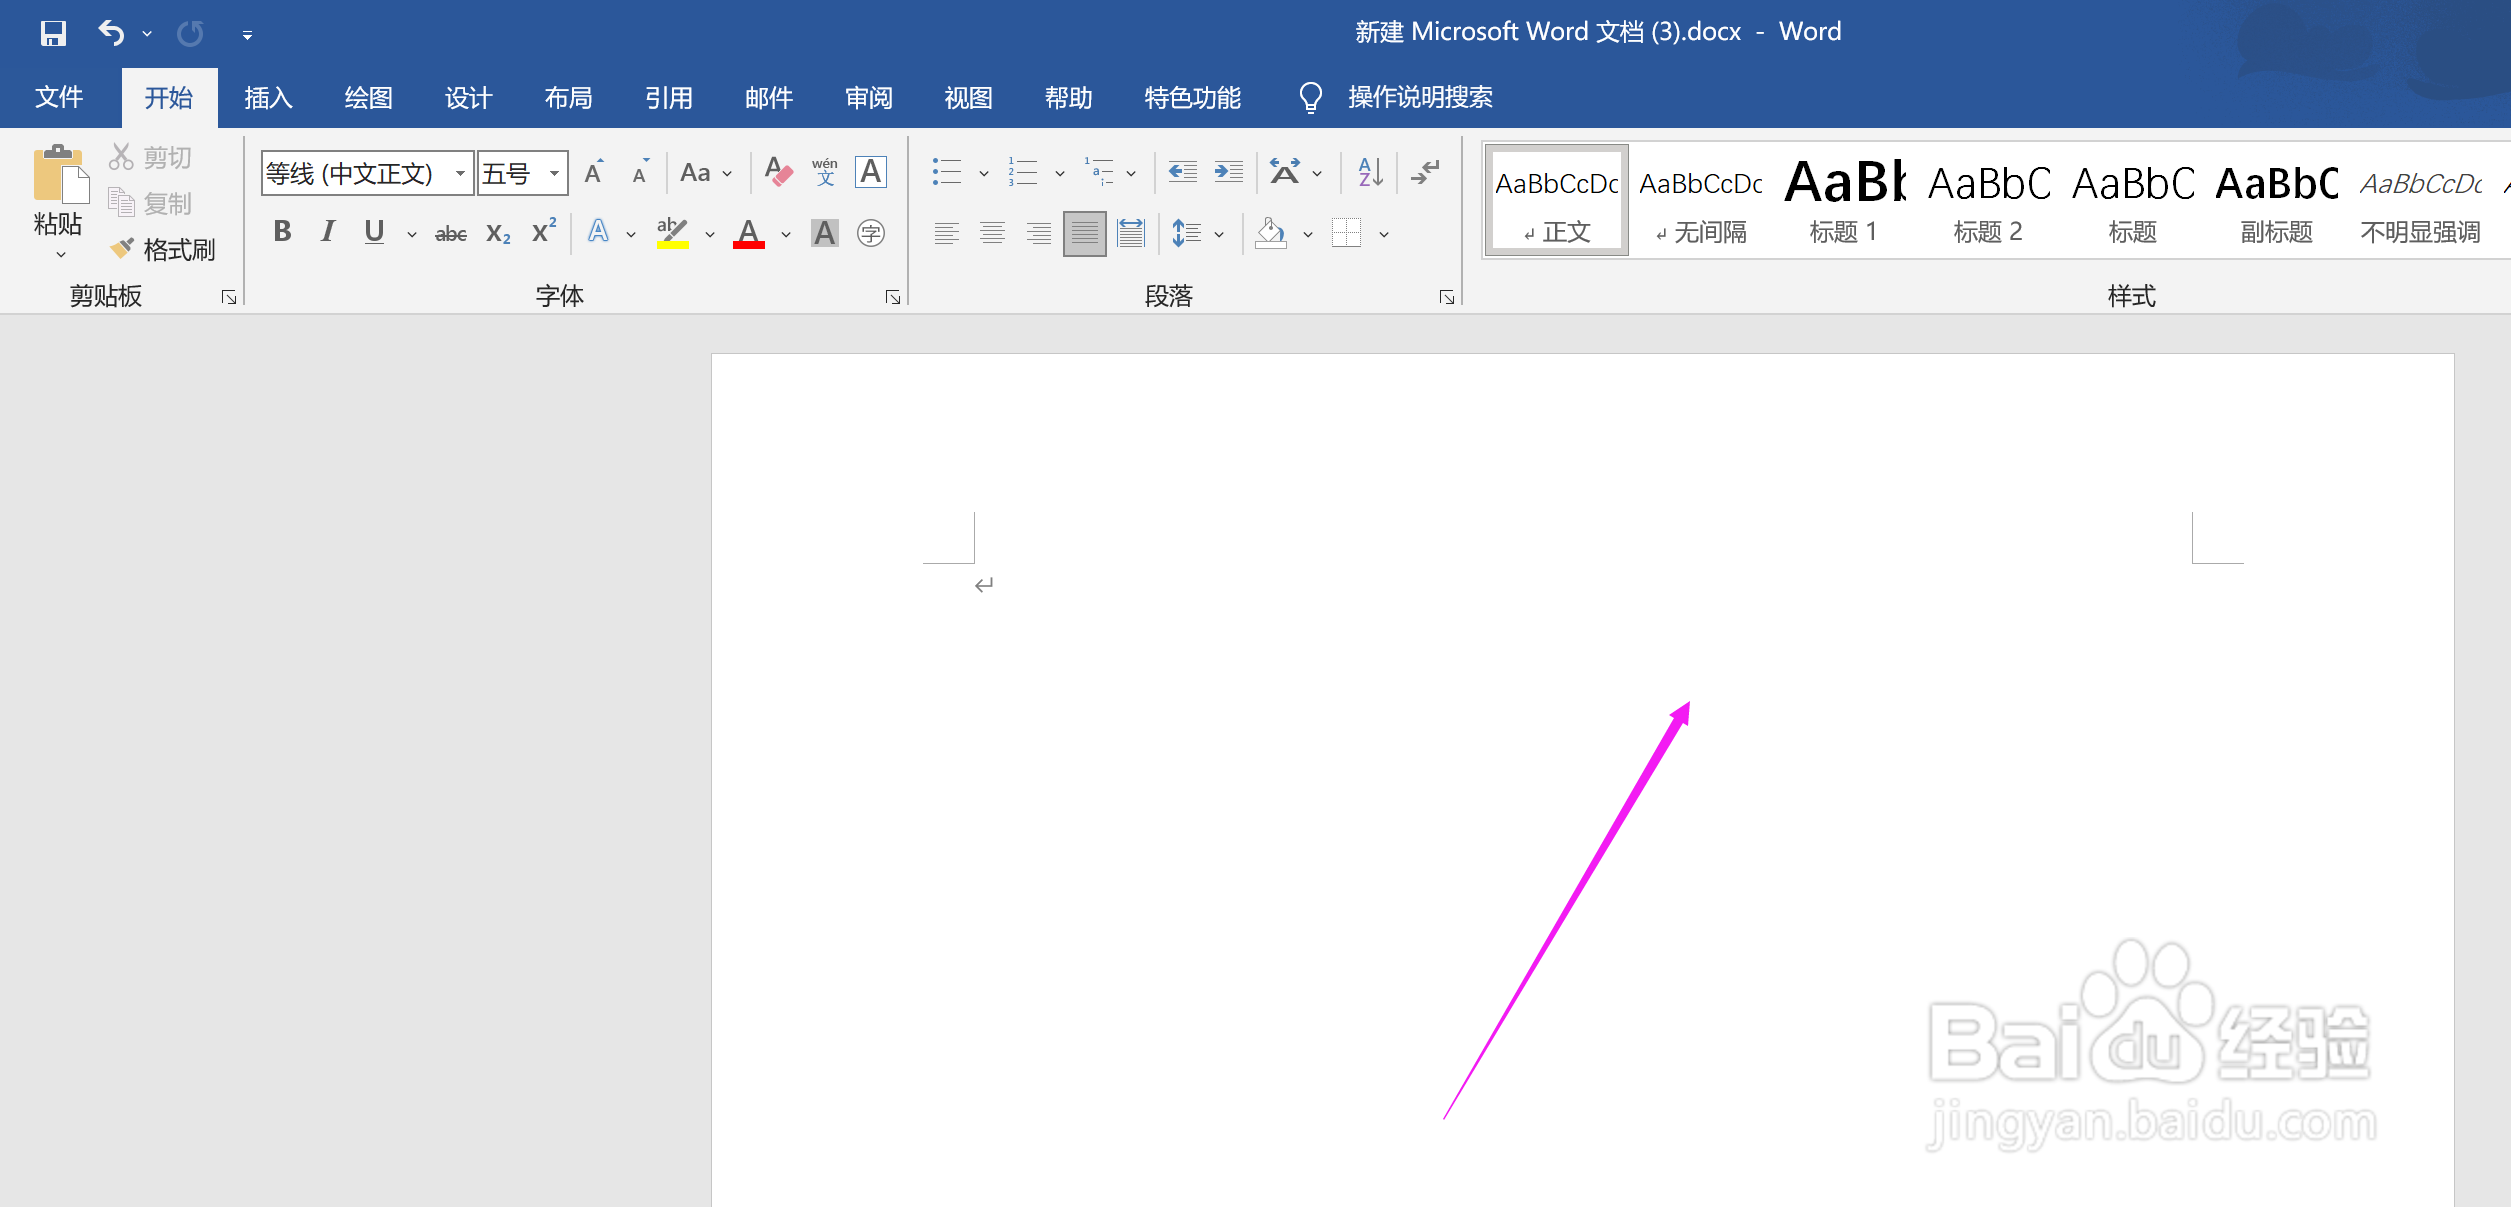Screen dimensions: 2511x1207
Task: Click the increase indent icon
Action: coord(1228,173)
